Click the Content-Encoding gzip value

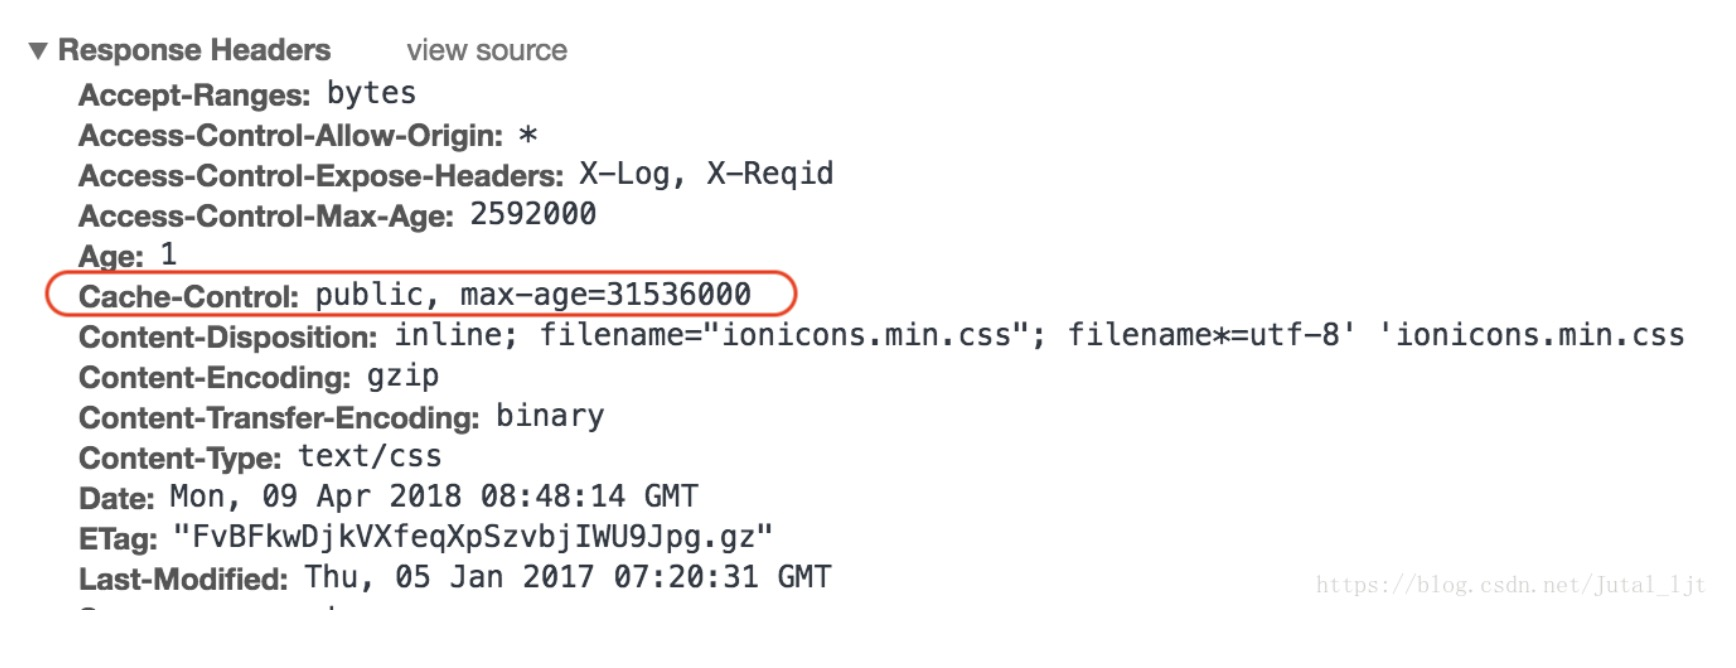point(403,377)
